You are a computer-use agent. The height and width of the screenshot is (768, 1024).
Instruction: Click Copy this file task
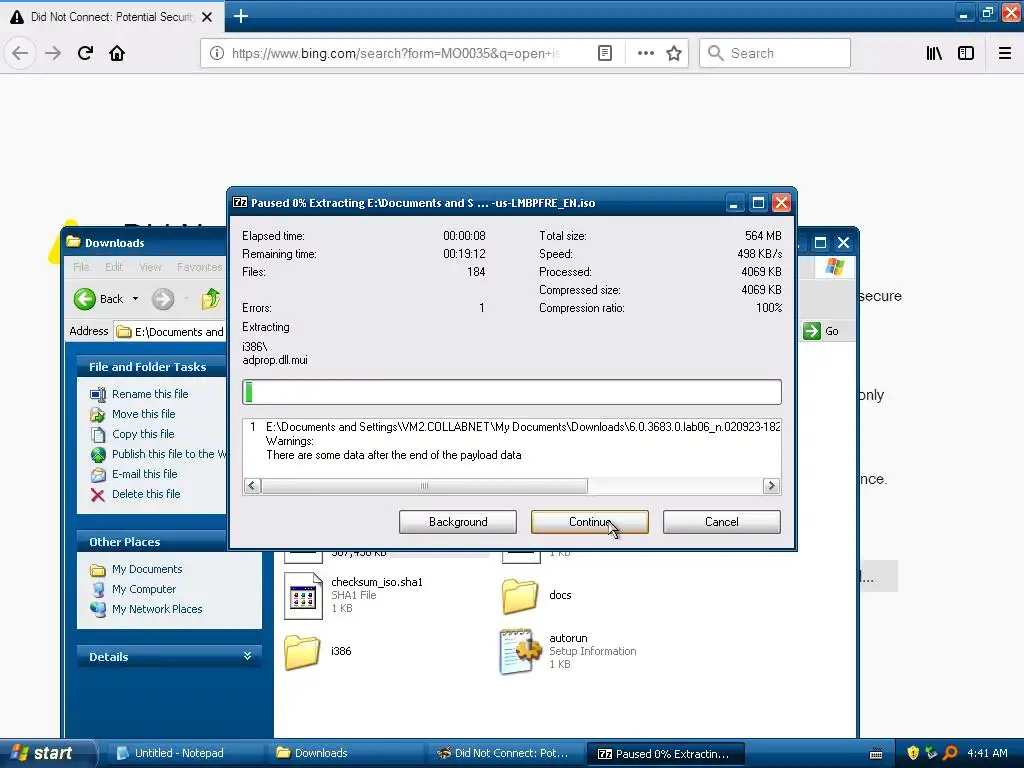[142, 434]
